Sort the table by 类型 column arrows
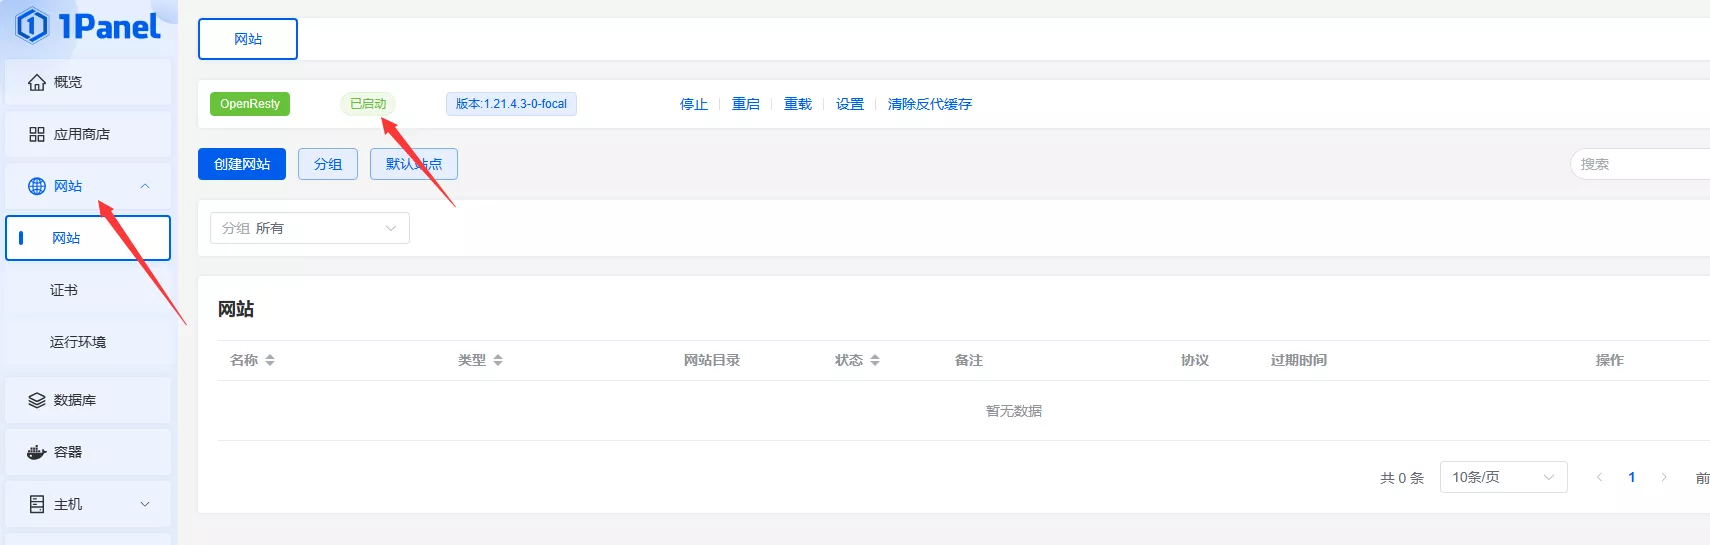1710x545 pixels. click(498, 360)
